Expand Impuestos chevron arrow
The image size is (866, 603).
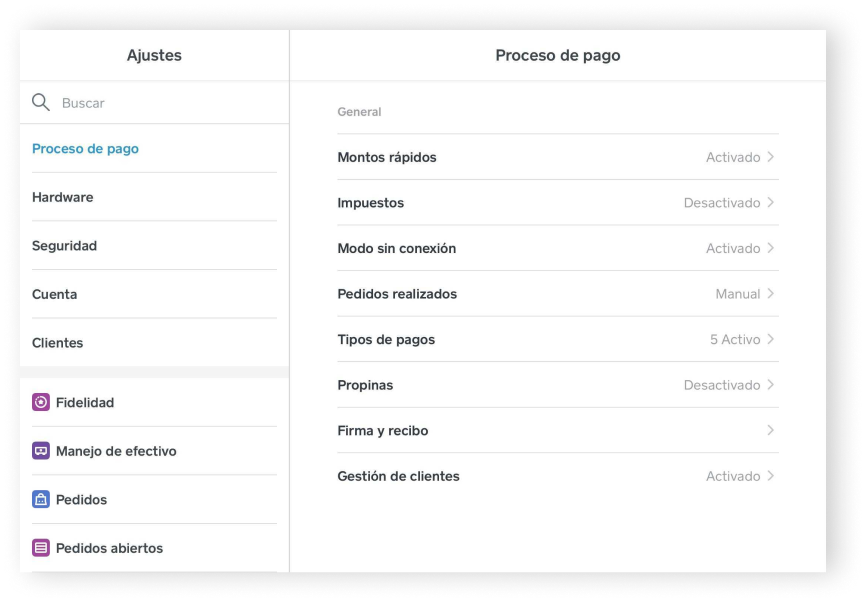tap(770, 203)
